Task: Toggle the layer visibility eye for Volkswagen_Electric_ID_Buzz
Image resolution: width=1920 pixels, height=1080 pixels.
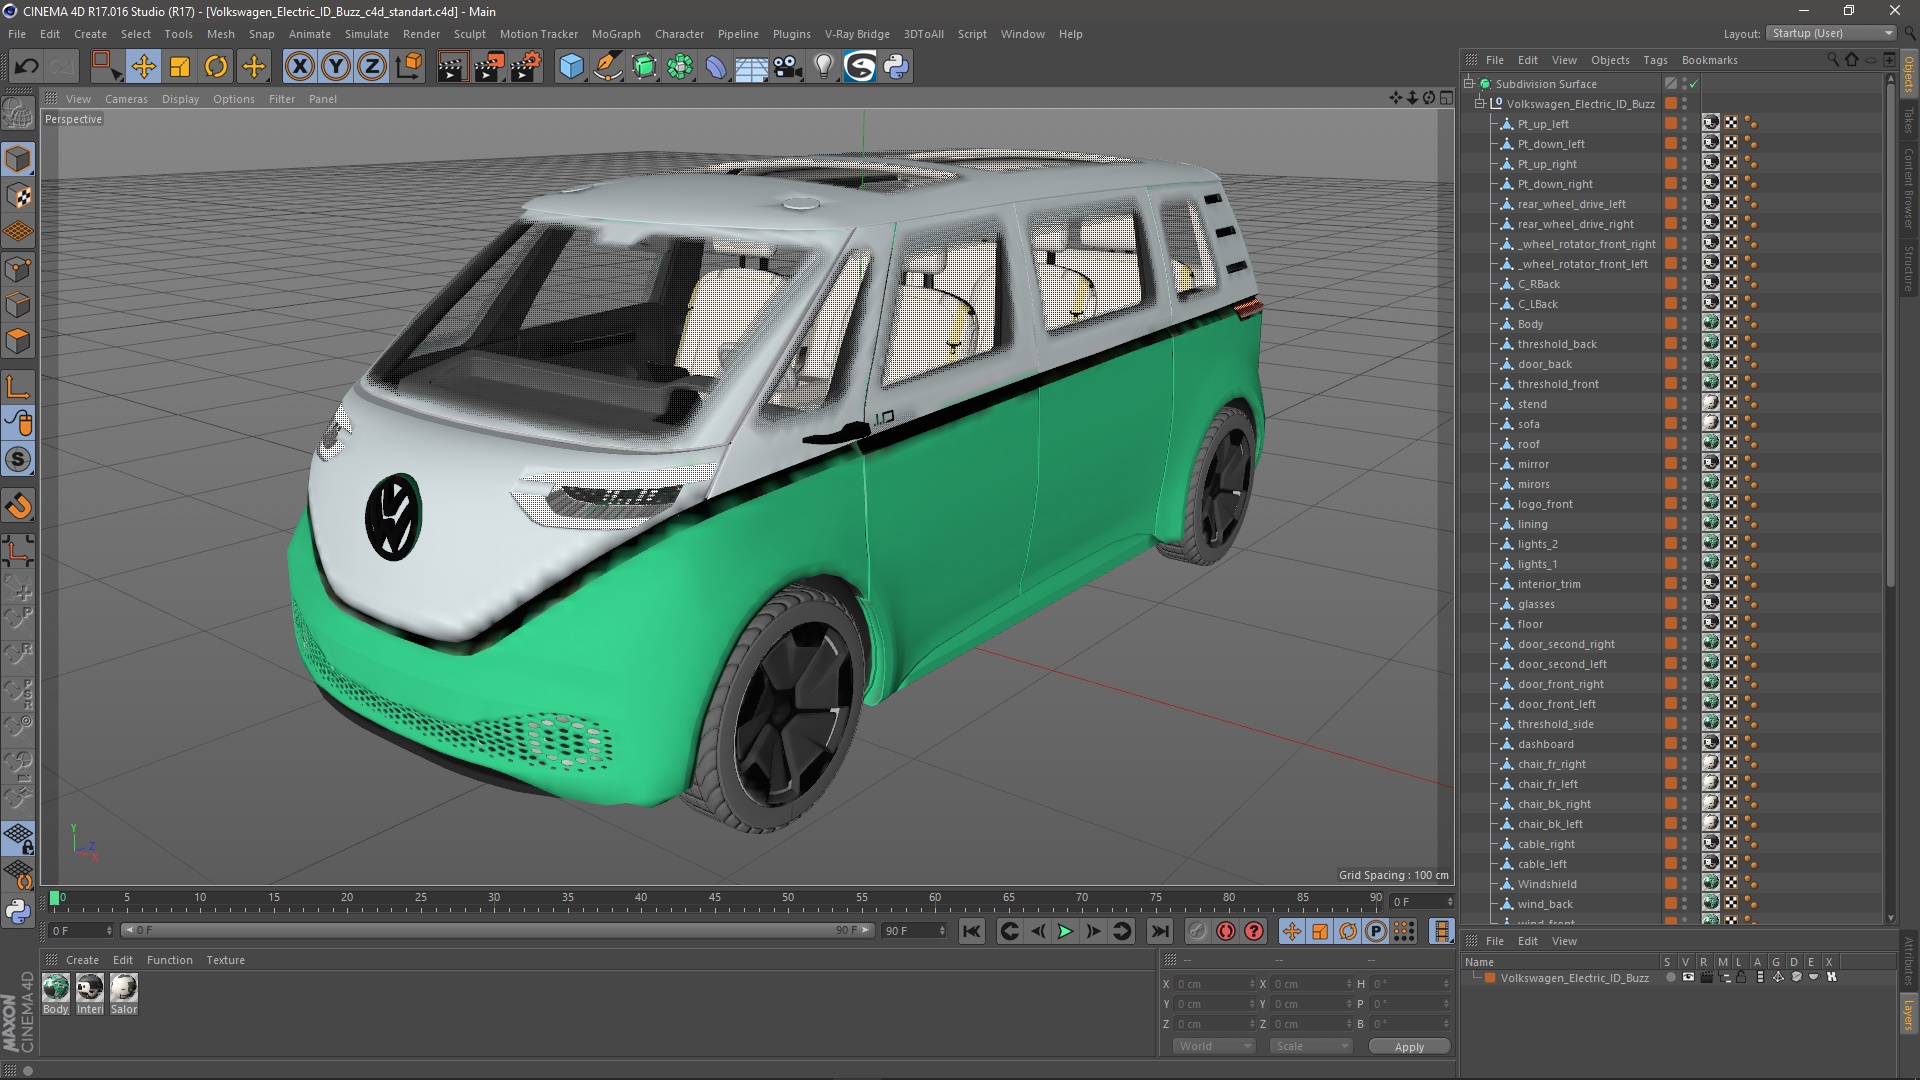Action: (x=1688, y=977)
